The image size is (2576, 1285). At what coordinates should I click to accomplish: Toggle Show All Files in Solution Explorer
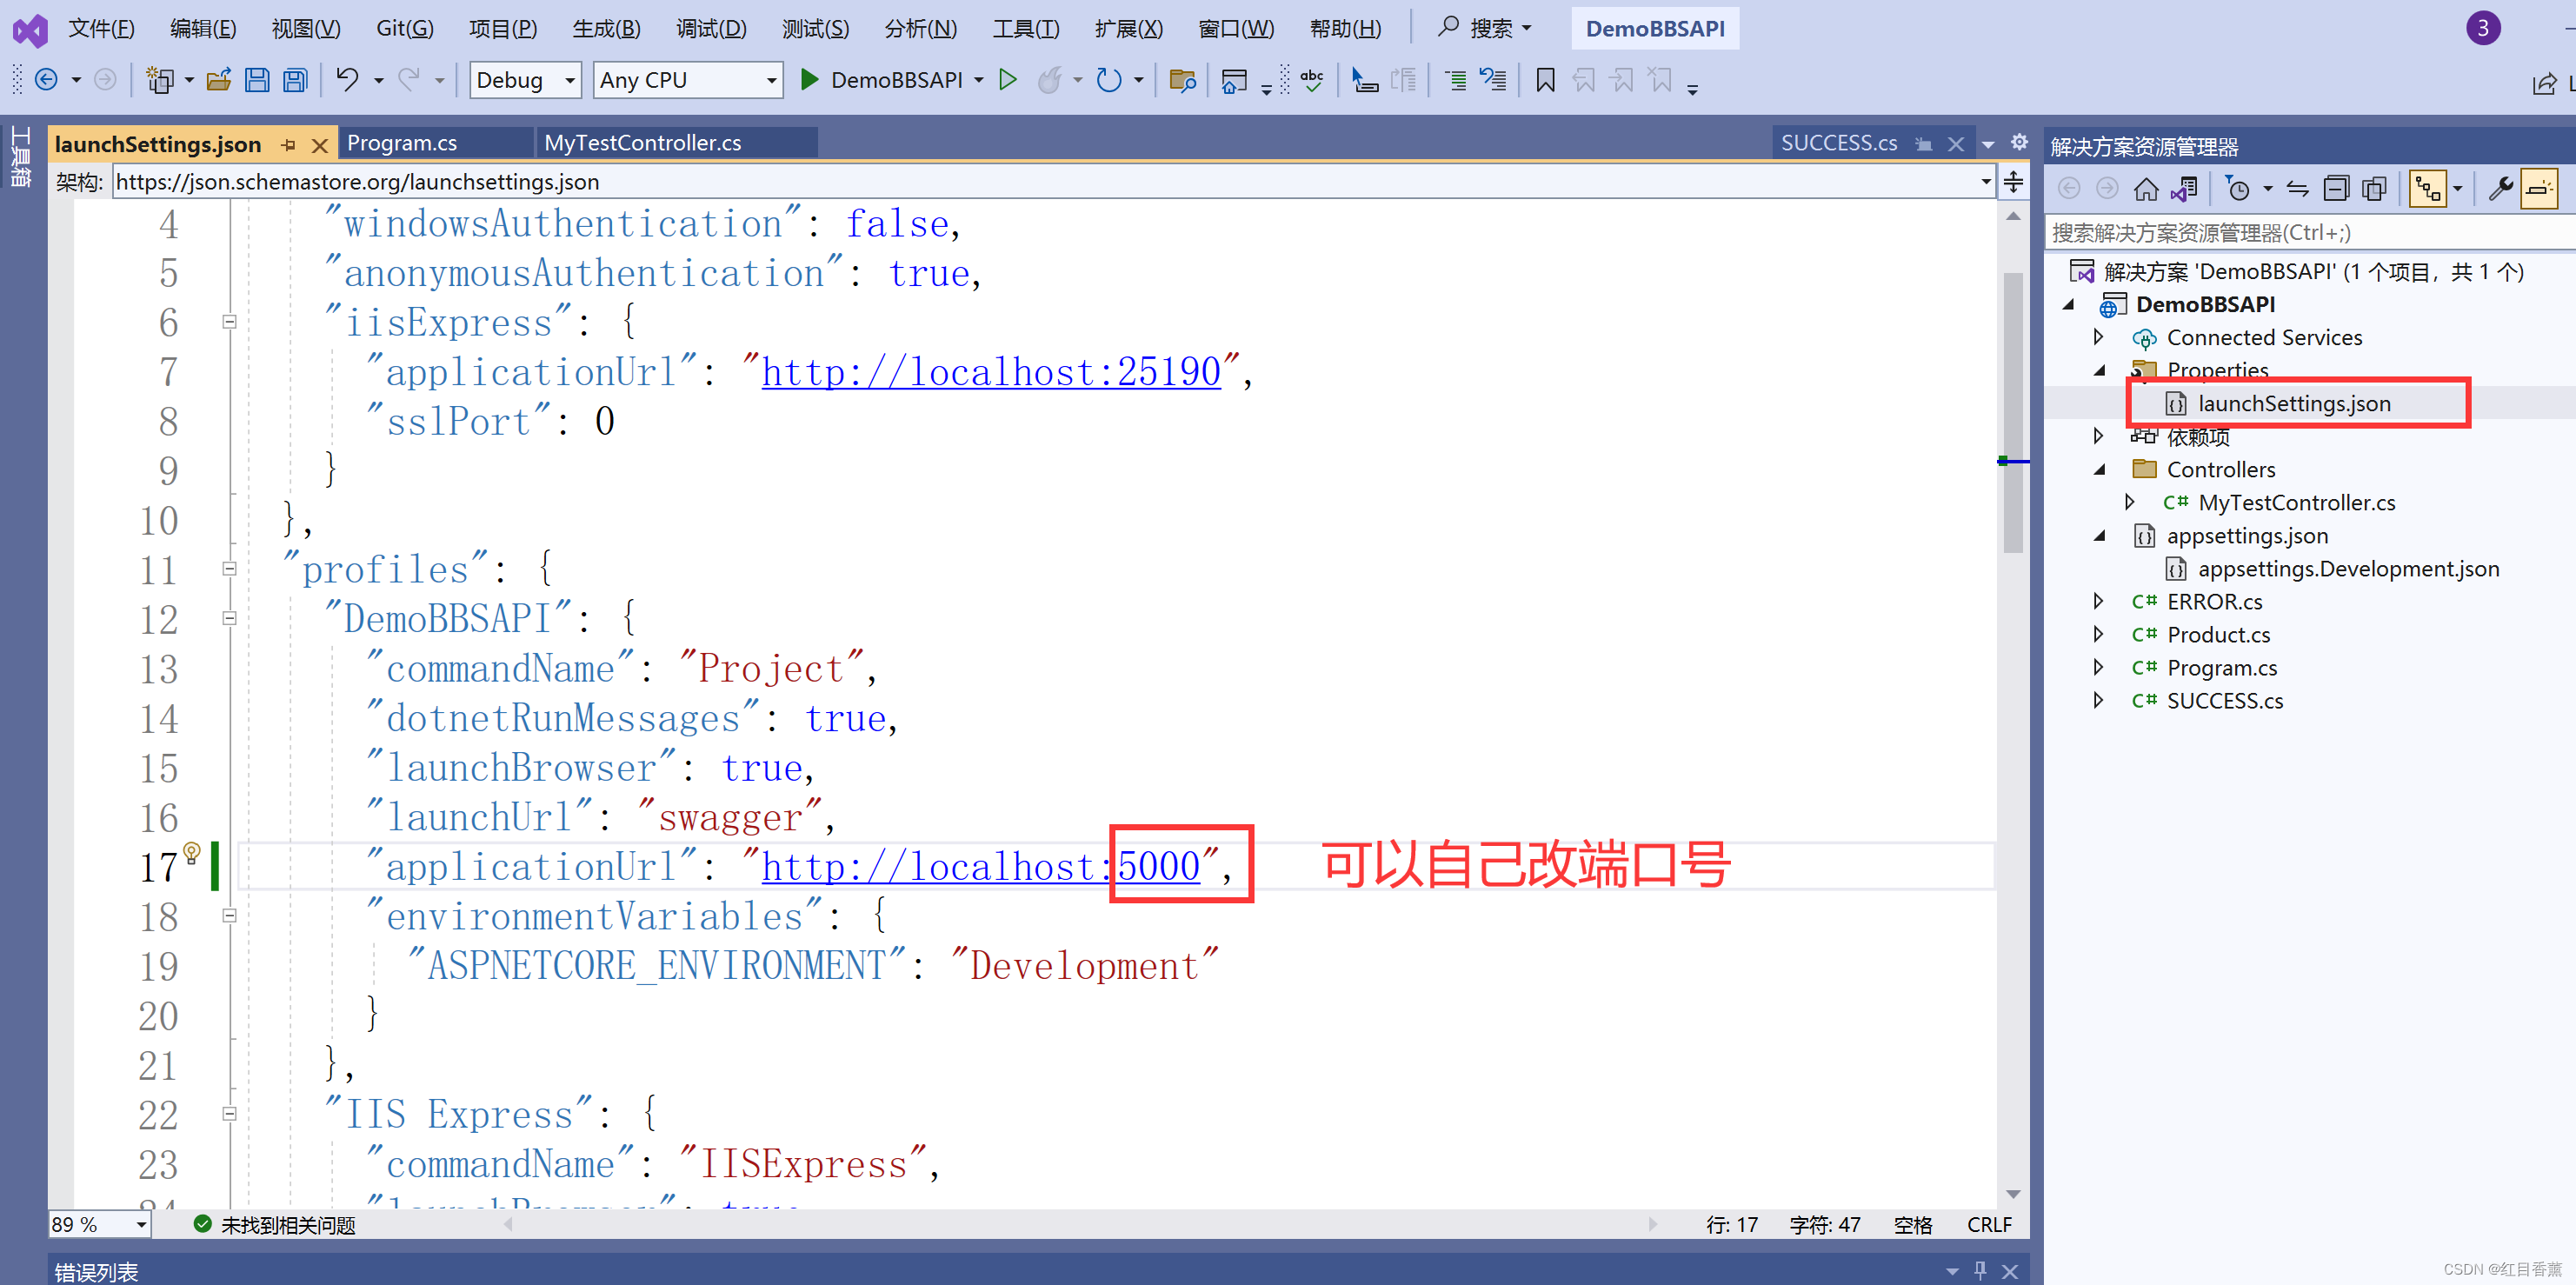pos(2373,188)
